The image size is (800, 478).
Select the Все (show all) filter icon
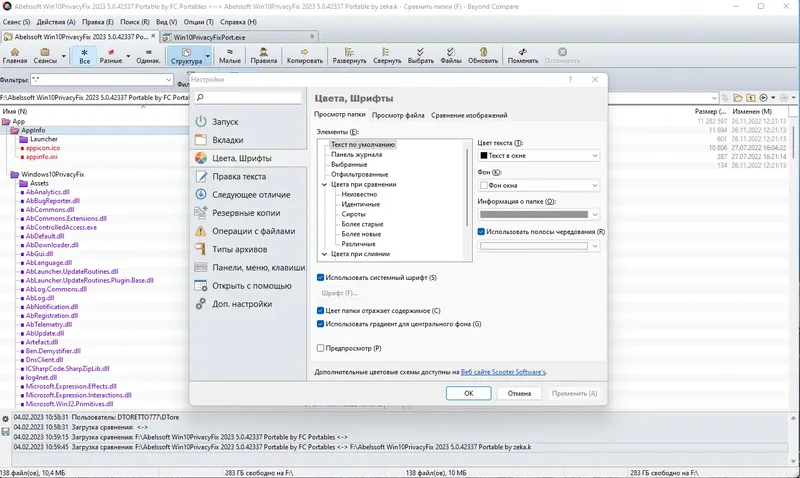click(x=85, y=56)
